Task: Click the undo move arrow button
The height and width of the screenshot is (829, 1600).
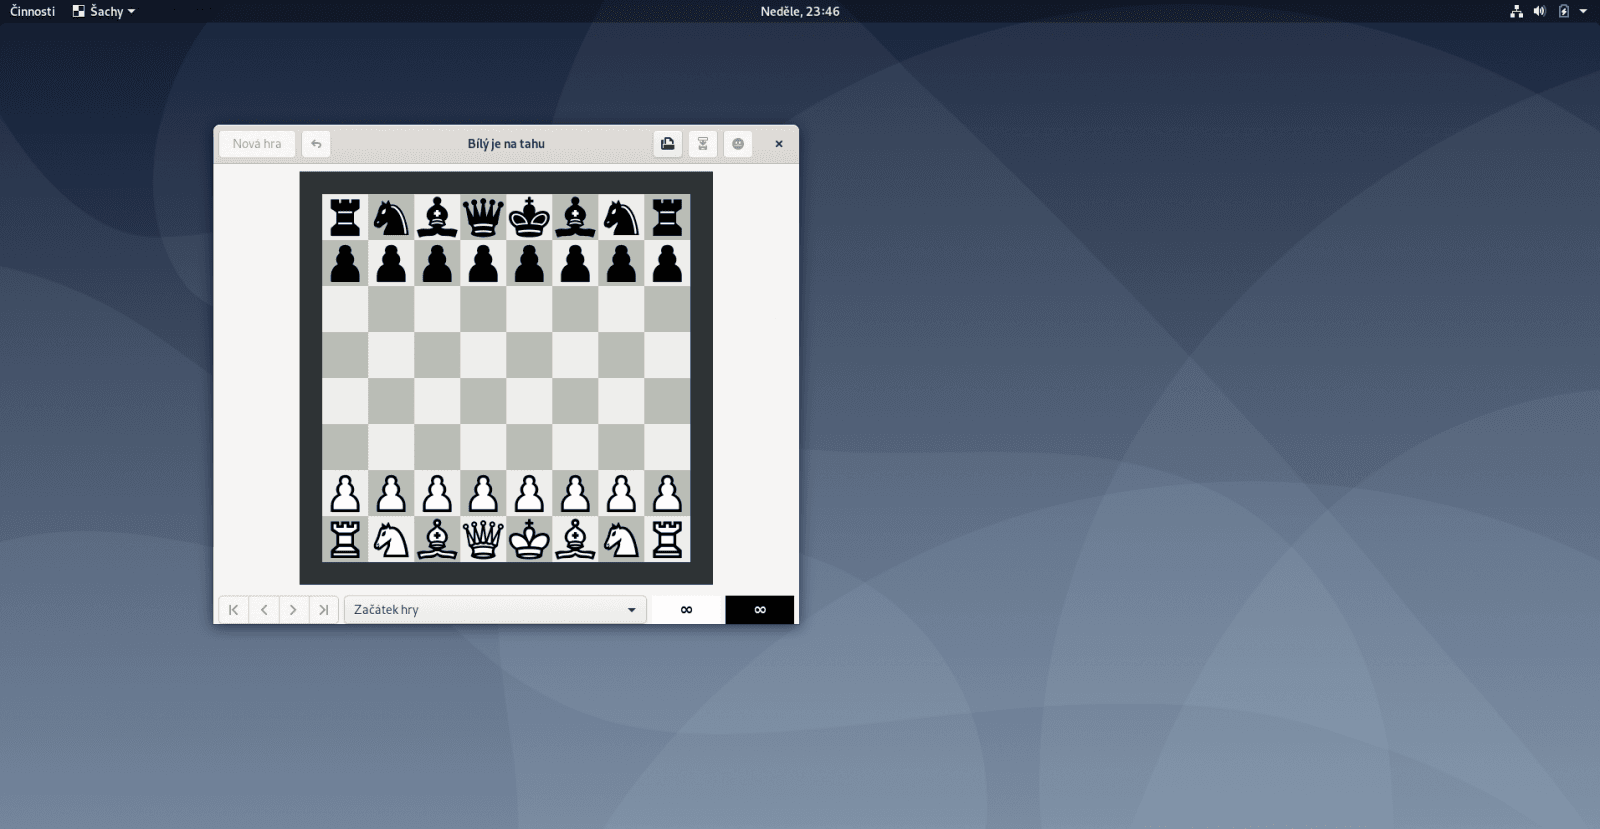Action: 316,144
